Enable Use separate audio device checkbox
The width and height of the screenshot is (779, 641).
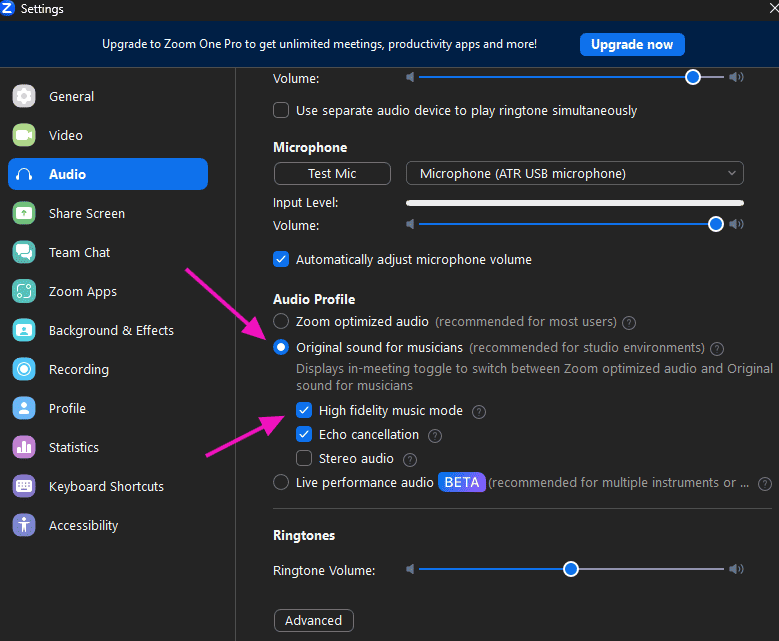click(x=281, y=110)
